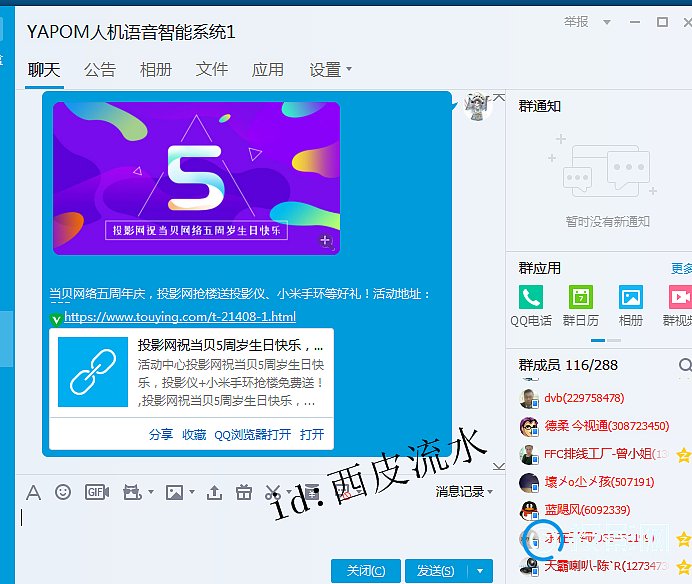Image resolution: width=692 pixels, height=584 pixels.
Task: Switch to the 相册 tab
Action: tap(156, 70)
